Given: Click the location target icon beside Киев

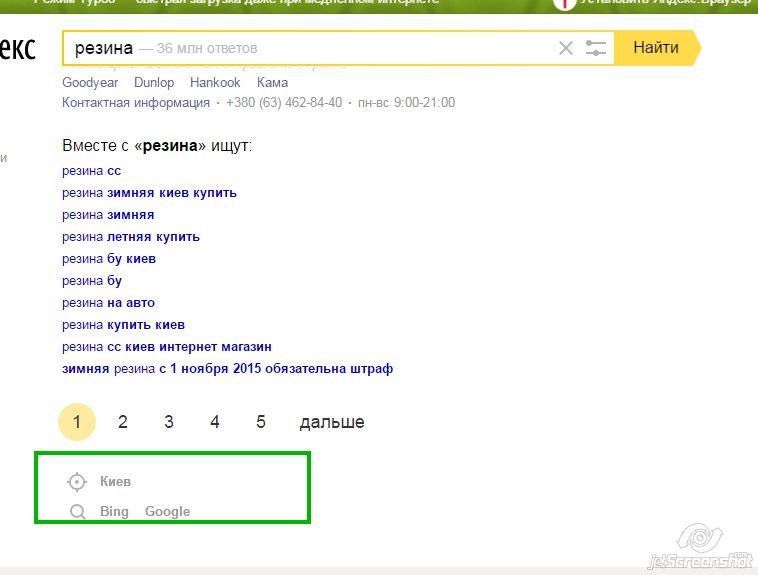Looking at the screenshot, I should tap(77, 482).
